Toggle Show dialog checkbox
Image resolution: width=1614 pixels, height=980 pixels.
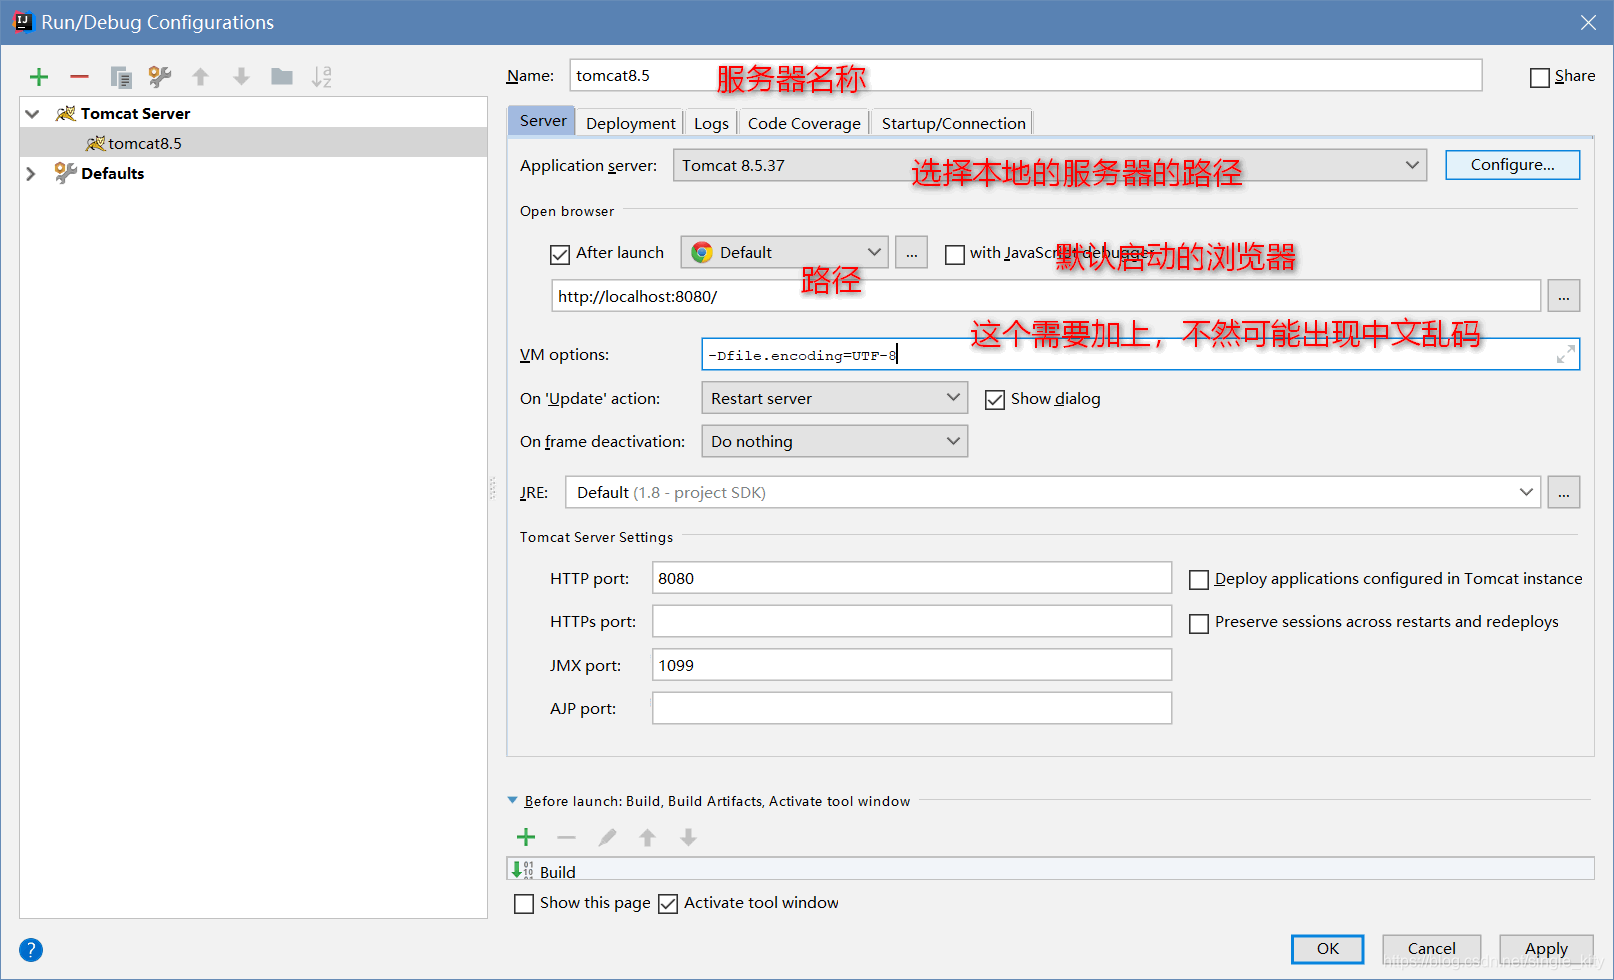[x=995, y=400]
